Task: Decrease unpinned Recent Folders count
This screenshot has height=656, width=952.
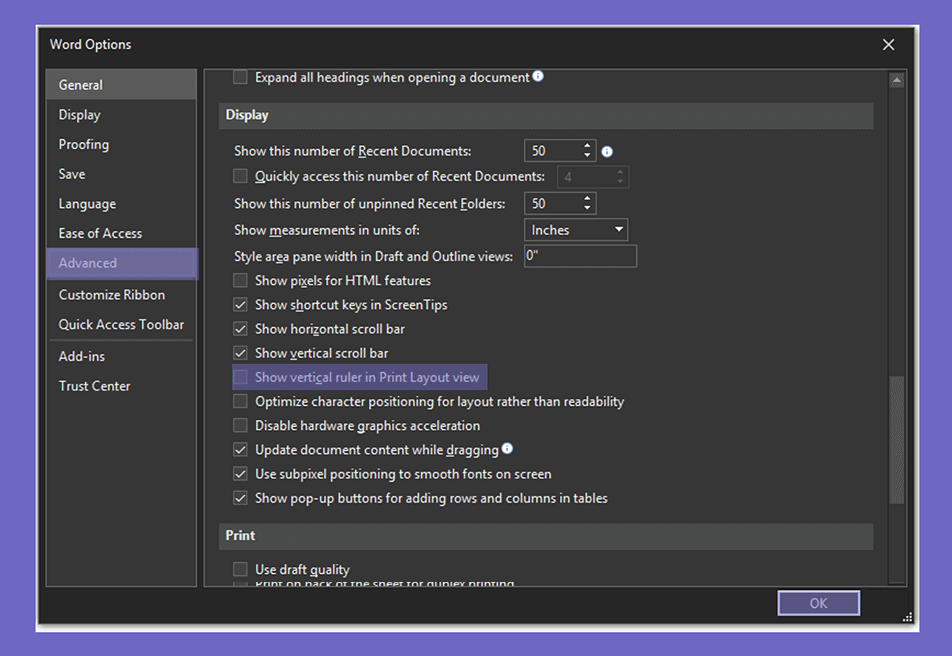Action: (x=587, y=208)
